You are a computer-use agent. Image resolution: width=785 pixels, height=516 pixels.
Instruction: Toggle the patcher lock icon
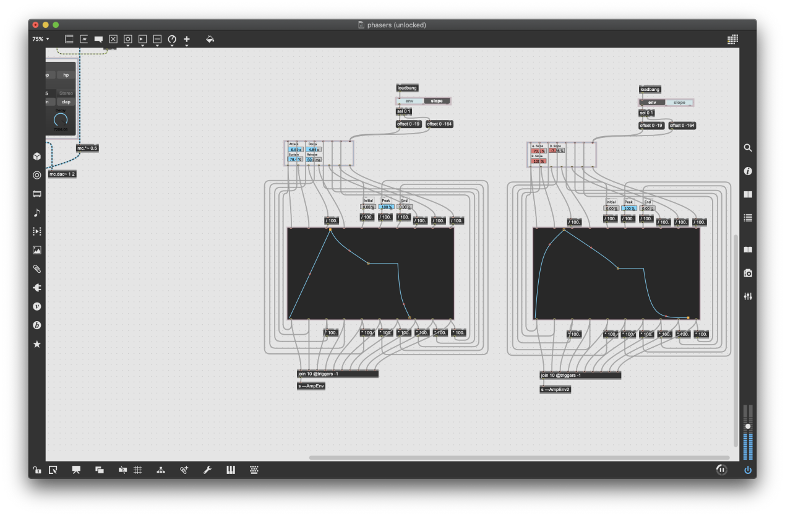[x=37, y=469]
